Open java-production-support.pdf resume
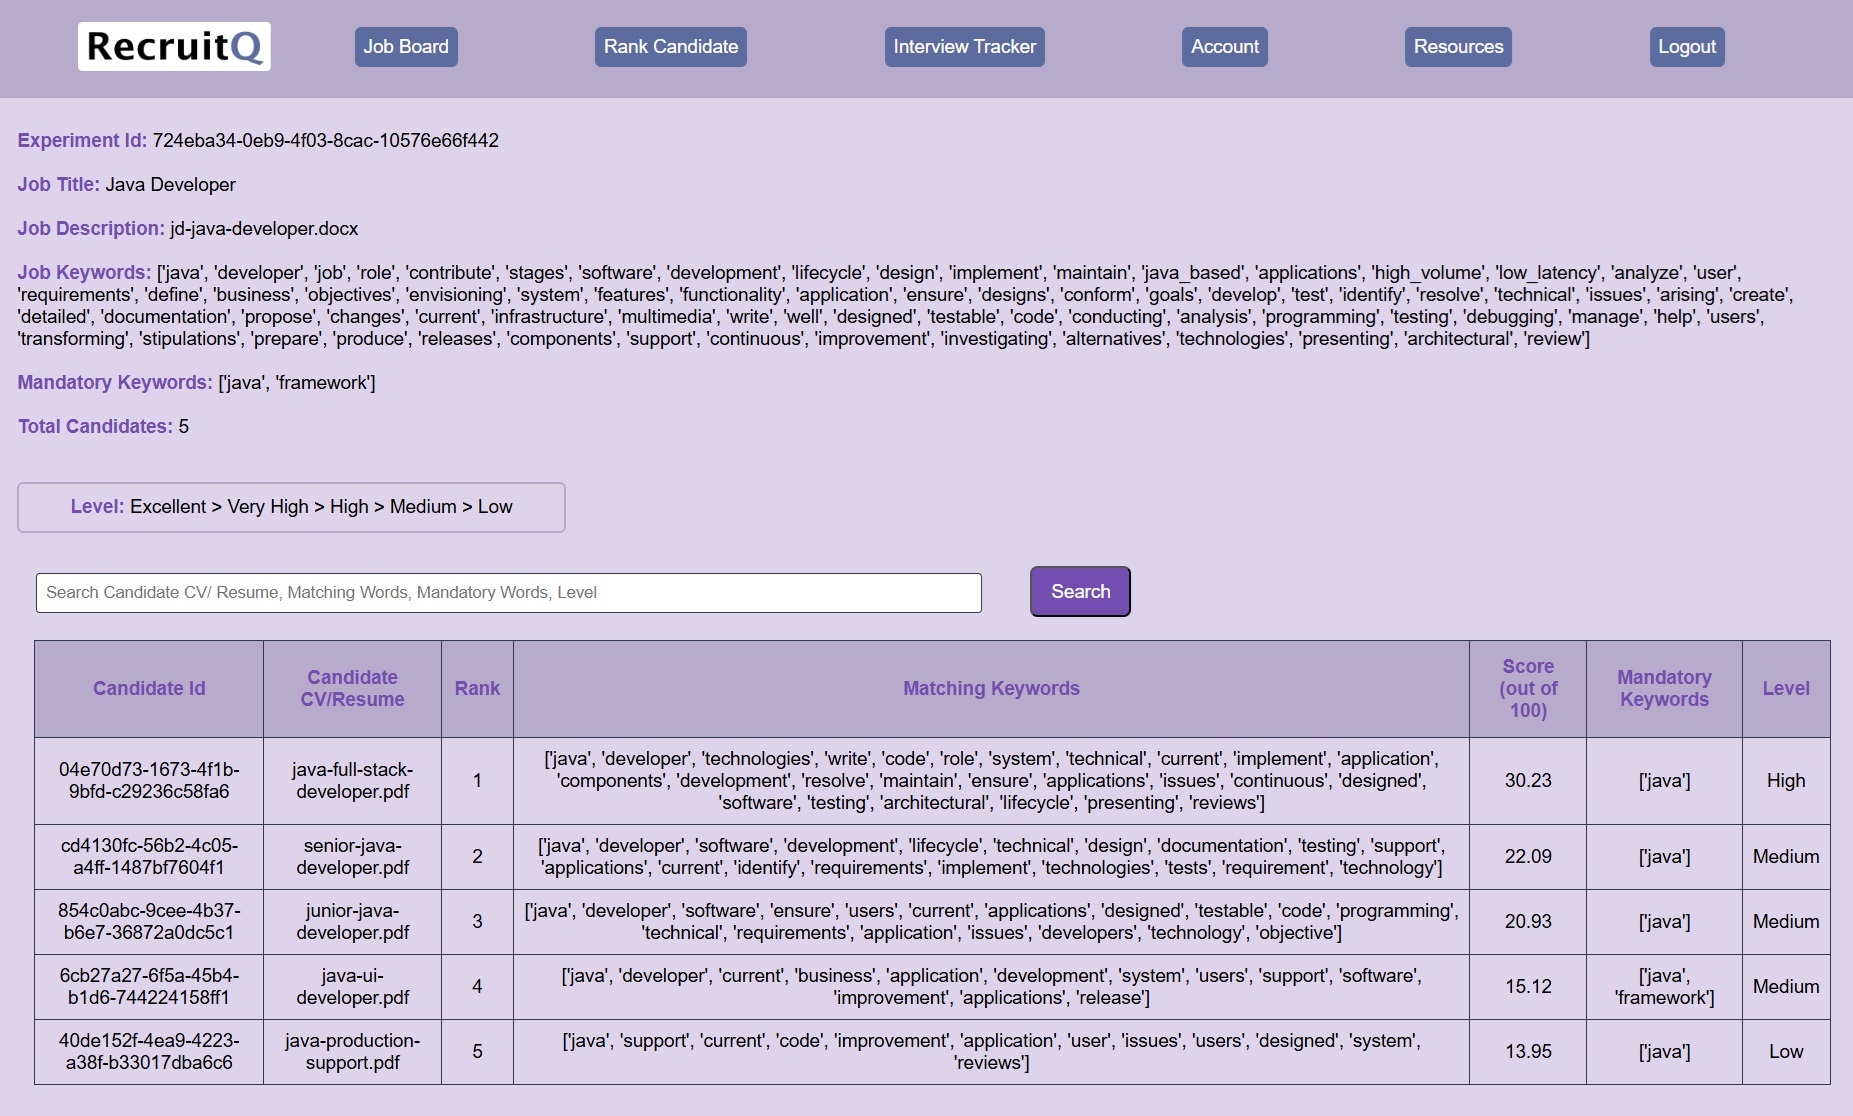1853x1116 pixels. 352,1051
